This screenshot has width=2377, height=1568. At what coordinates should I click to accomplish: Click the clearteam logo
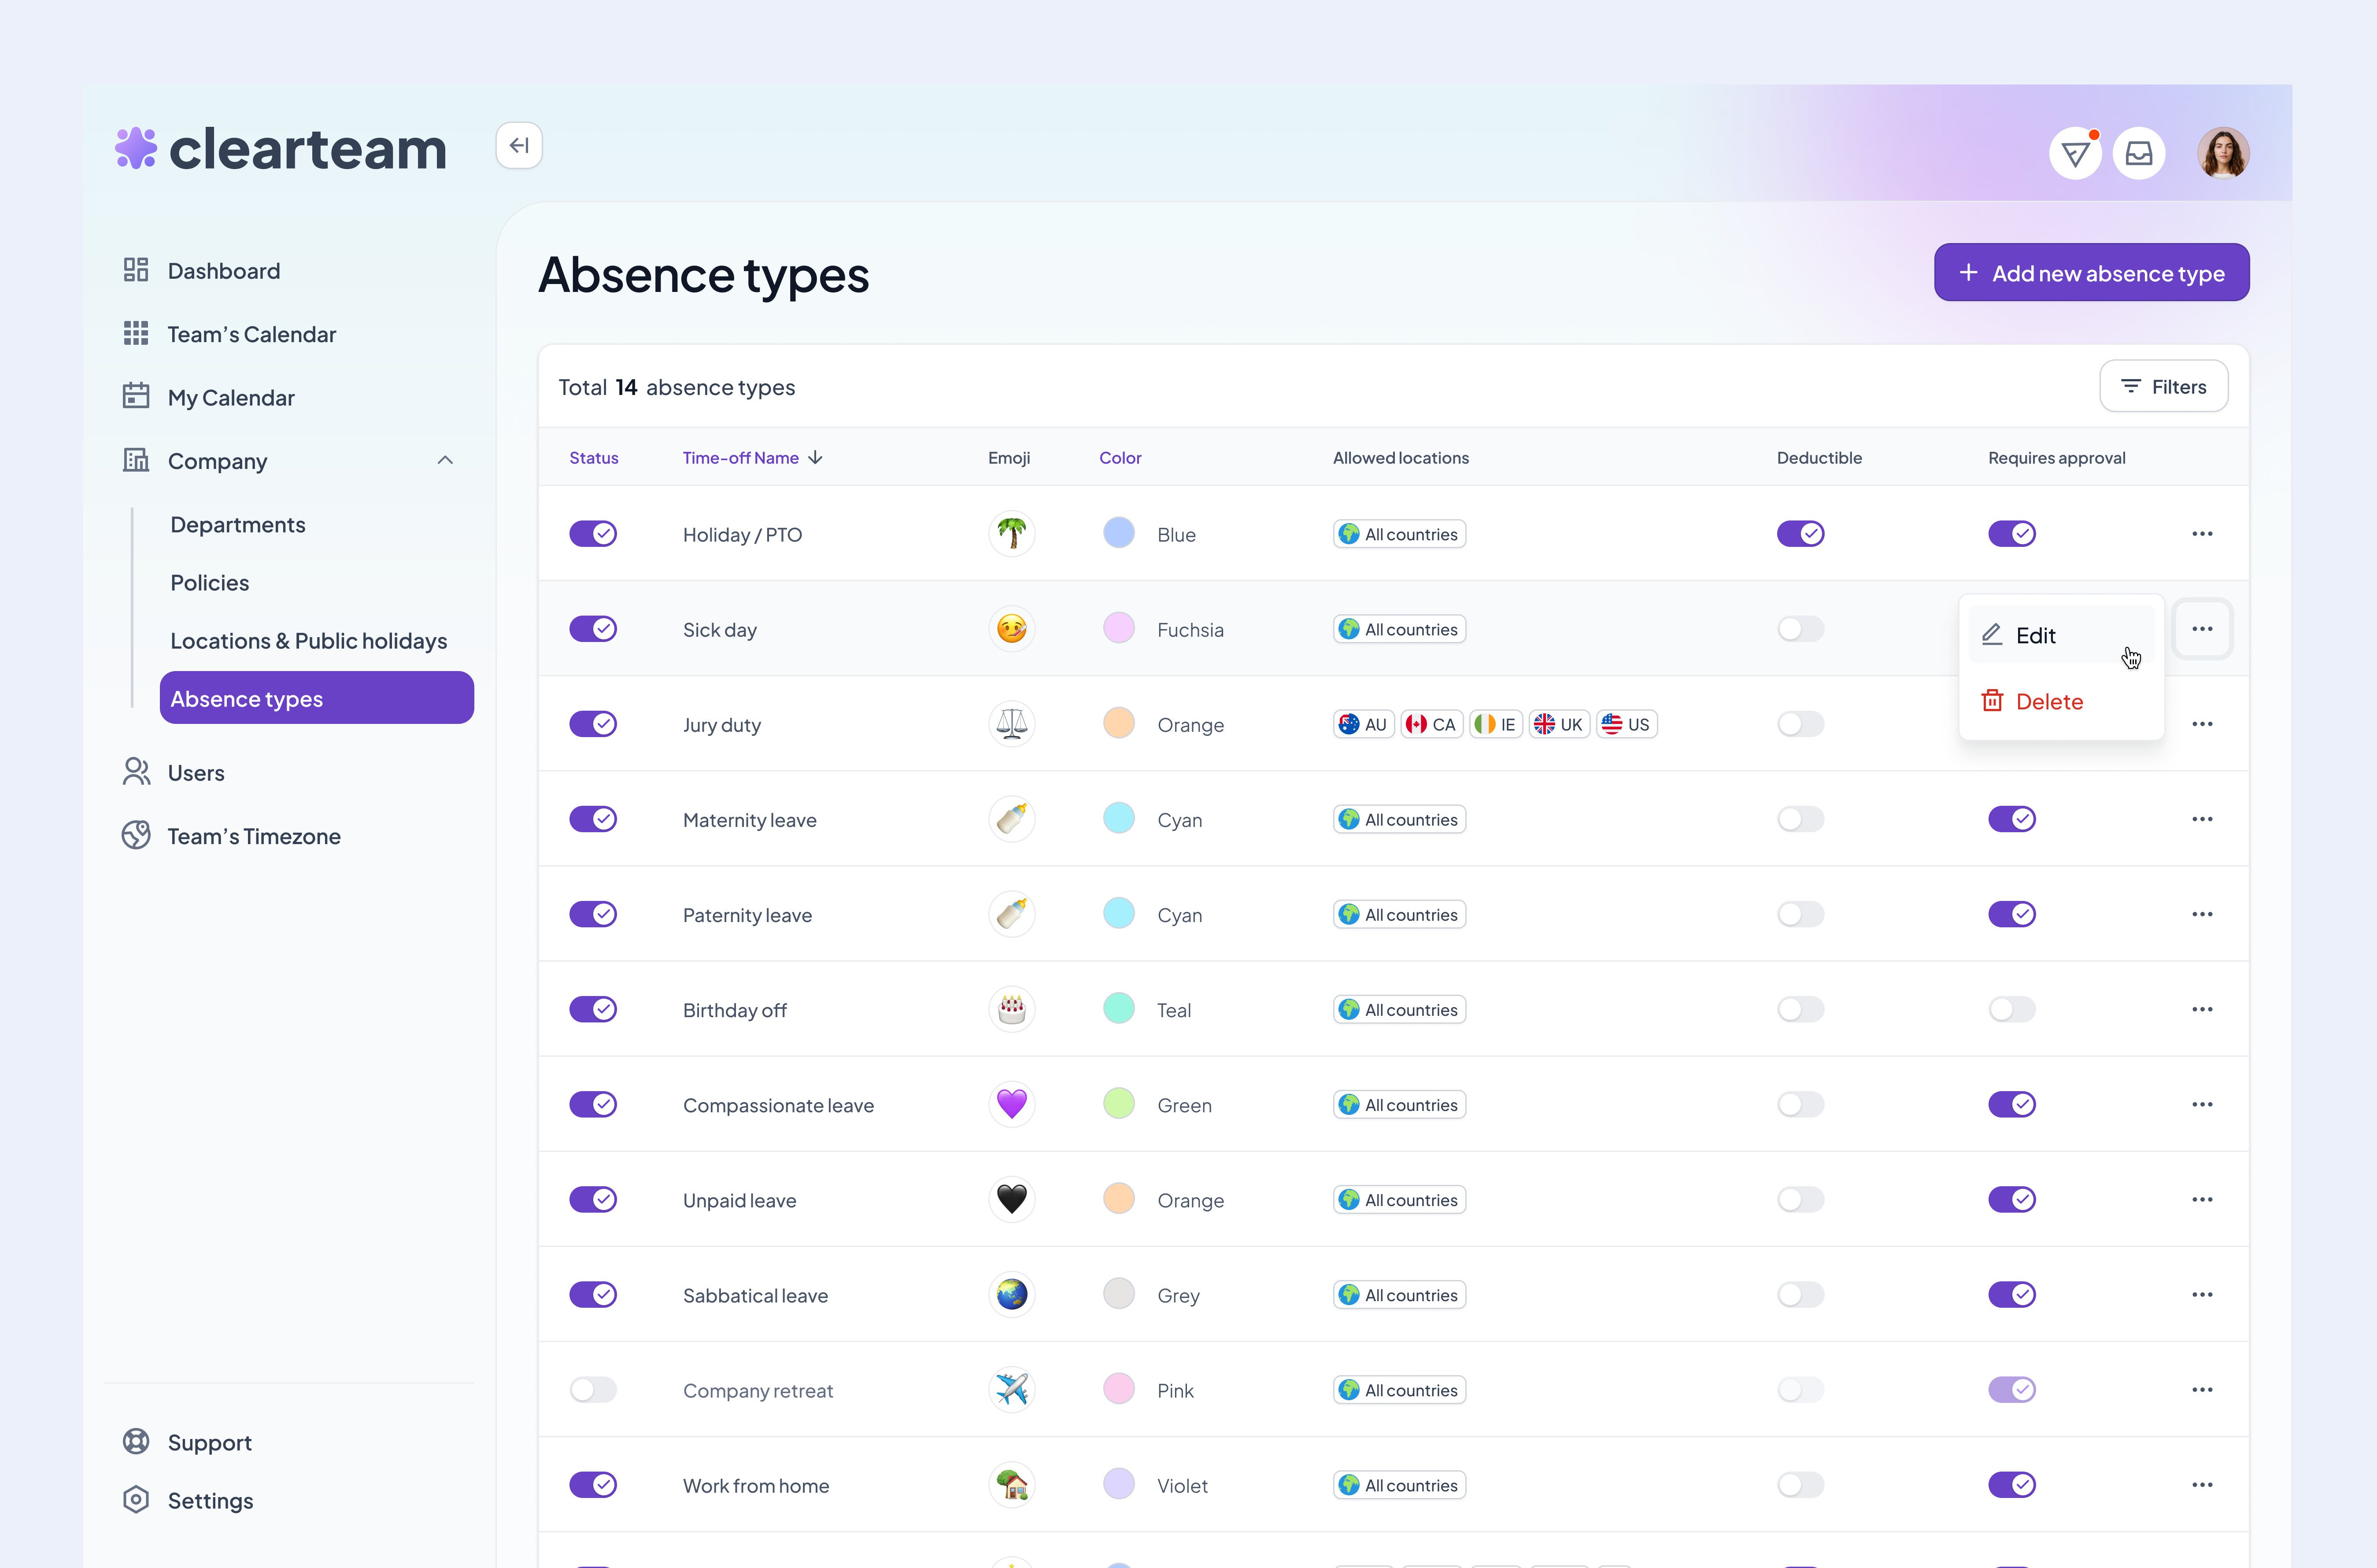click(281, 149)
